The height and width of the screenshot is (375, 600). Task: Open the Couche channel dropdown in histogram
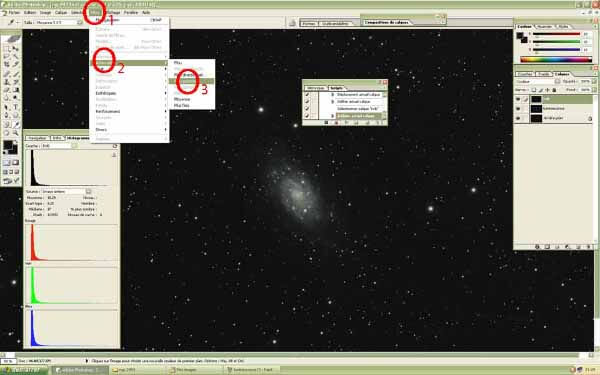59,146
